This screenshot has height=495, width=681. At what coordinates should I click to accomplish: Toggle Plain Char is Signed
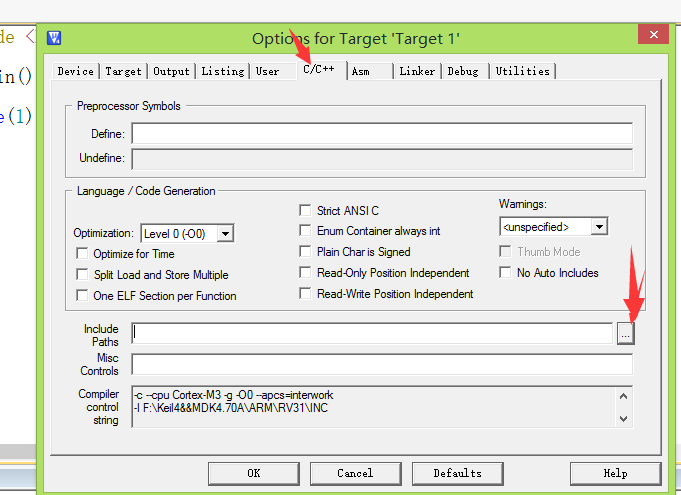click(305, 251)
